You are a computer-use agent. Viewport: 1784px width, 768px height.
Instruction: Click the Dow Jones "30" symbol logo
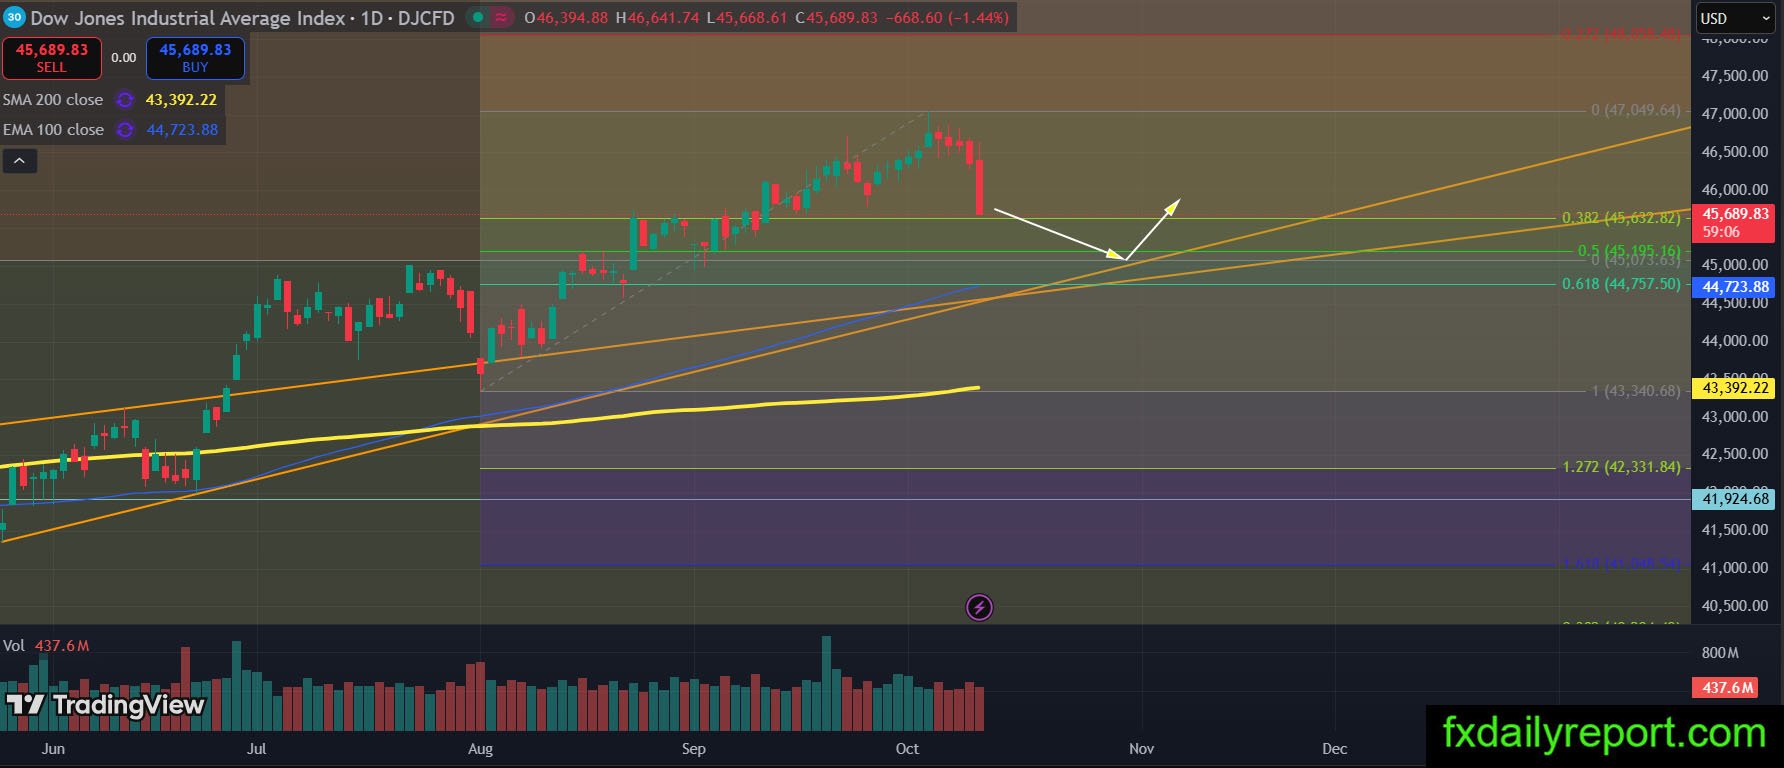pyautogui.click(x=14, y=18)
